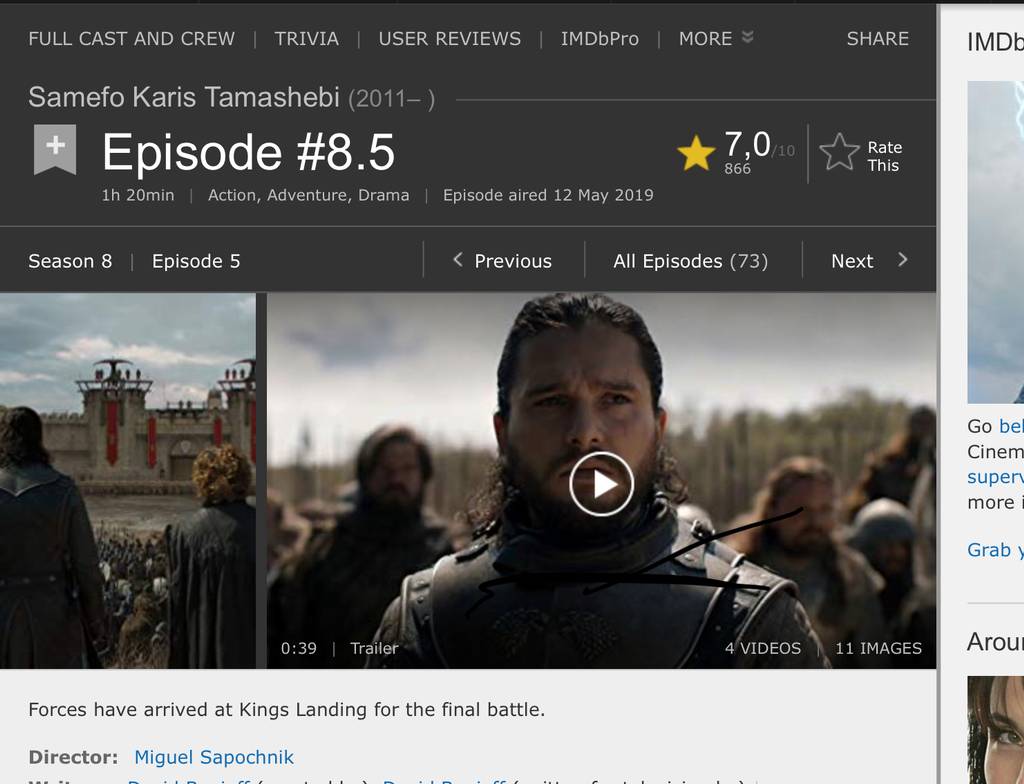Click 'Episode aired 12 May 2019' text
Image resolution: width=1024 pixels, height=784 pixels.
[x=548, y=195]
